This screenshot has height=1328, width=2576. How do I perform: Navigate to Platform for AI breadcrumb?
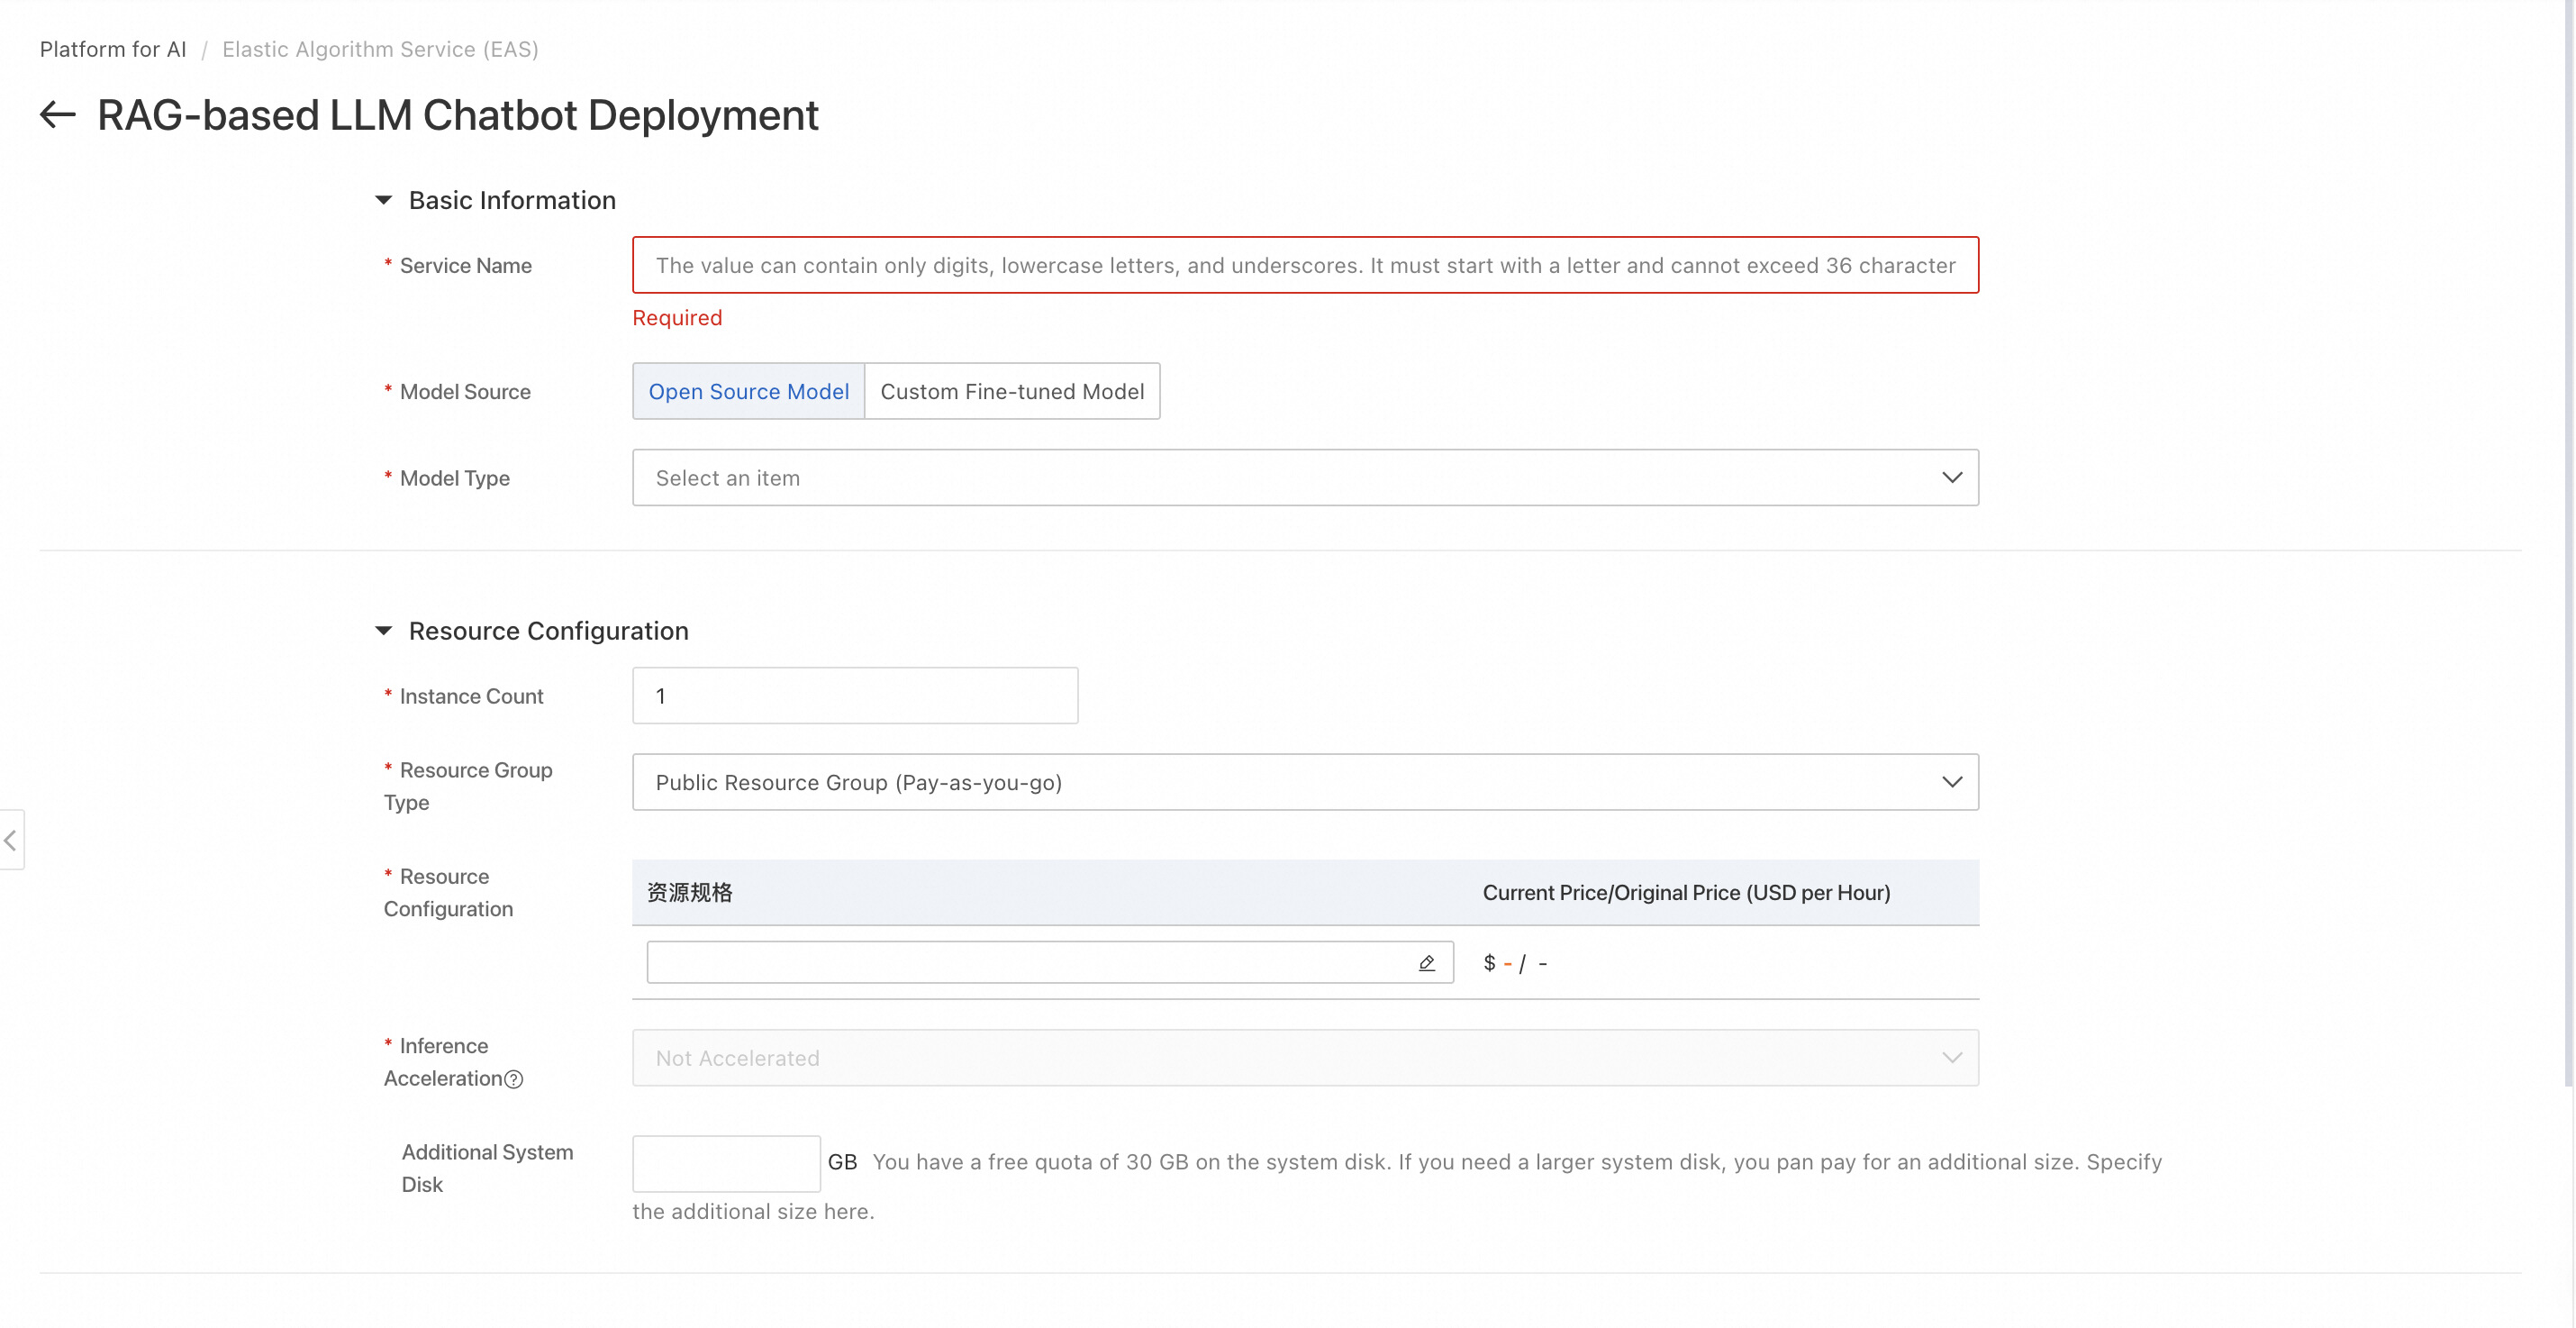coord(113,49)
